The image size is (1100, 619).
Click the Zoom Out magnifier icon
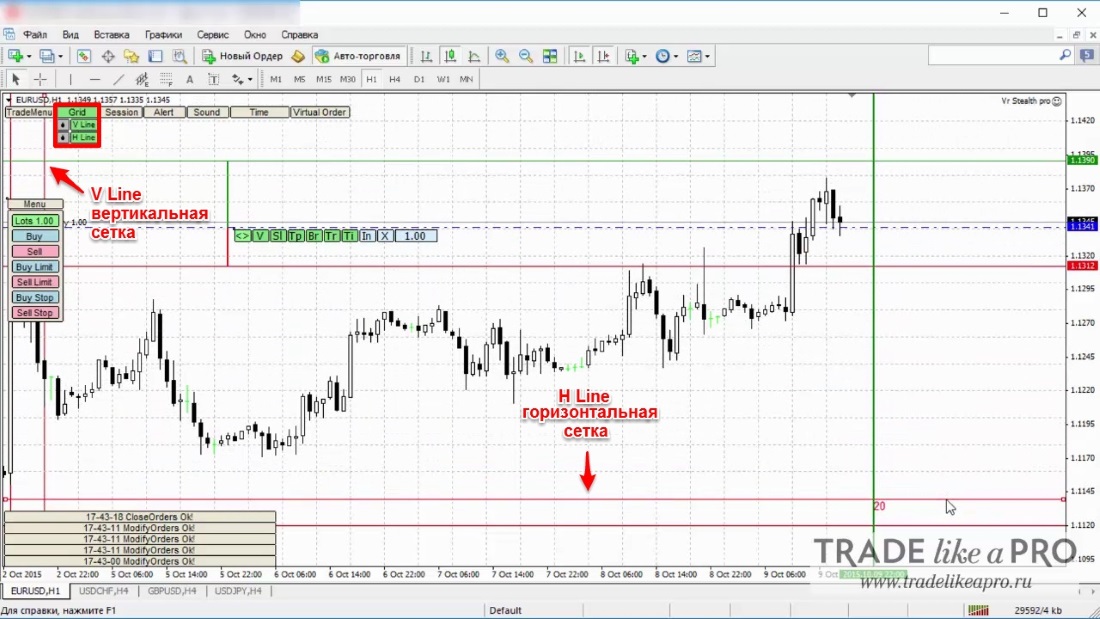click(x=525, y=56)
